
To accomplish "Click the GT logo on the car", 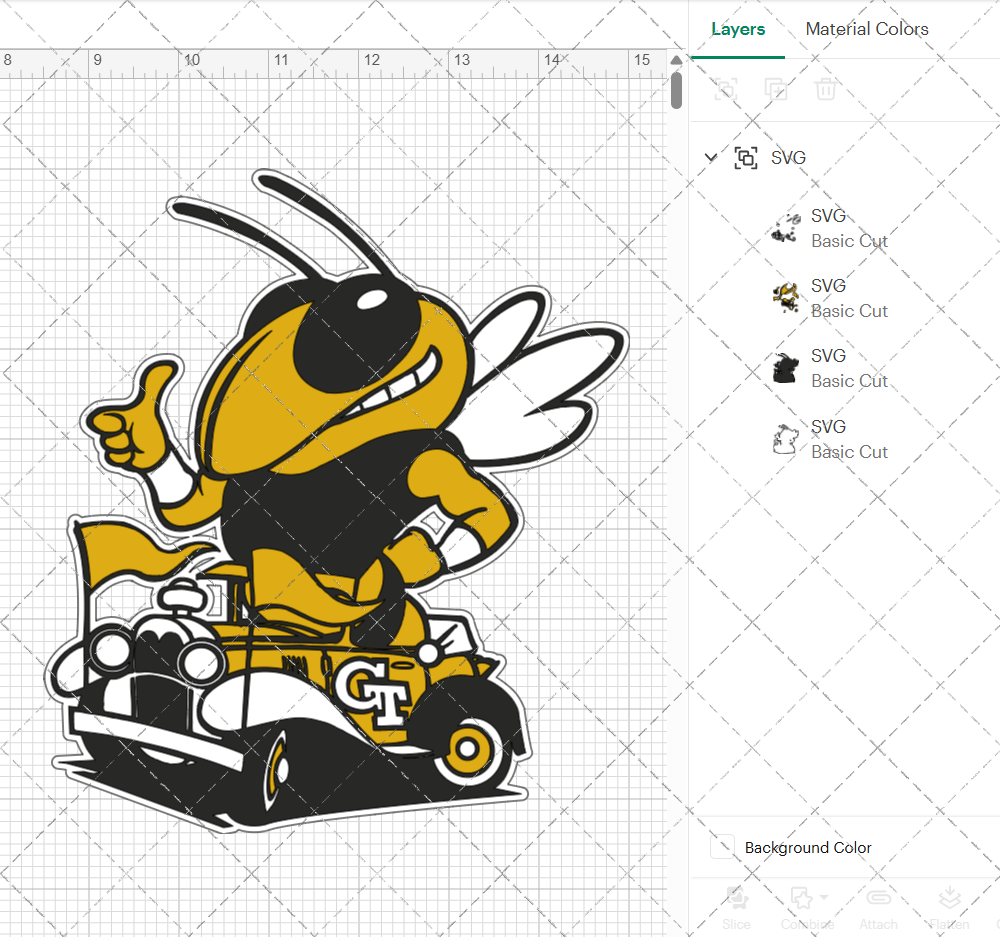I will pyautogui.click(x=373, y=693).
